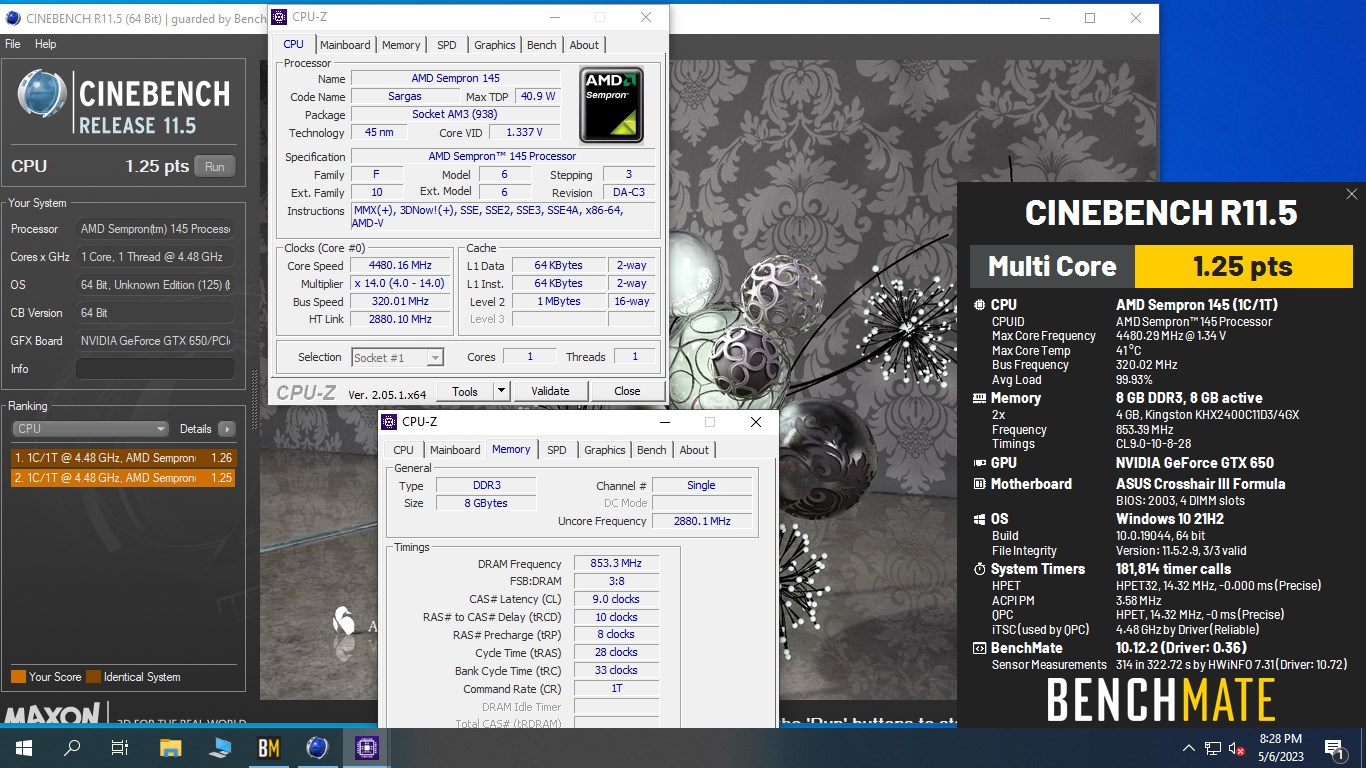1366x768 pixels.
Task: Open Mainboard tab in lower CPU-Z
Action: 455,450
